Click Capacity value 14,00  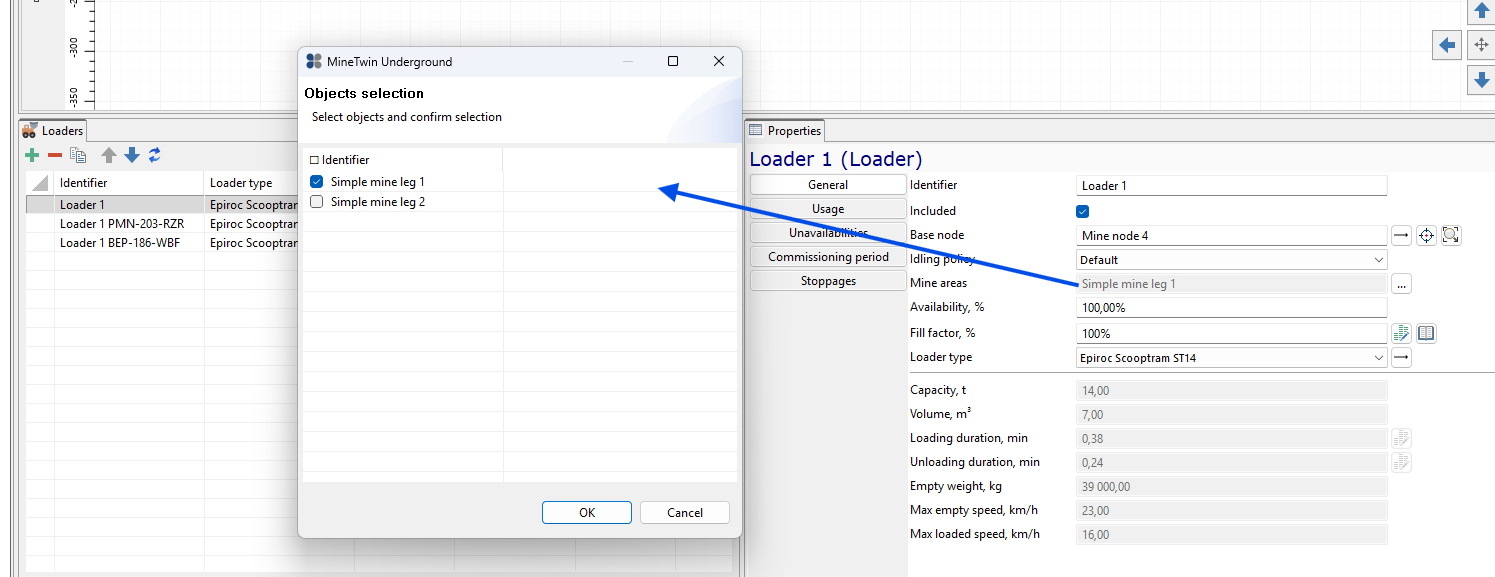[1232, 391]
